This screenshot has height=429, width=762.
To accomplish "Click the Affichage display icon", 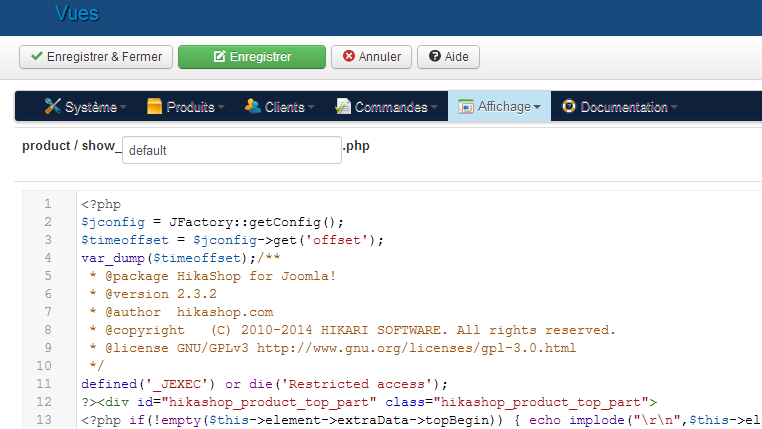I will 466,106.
